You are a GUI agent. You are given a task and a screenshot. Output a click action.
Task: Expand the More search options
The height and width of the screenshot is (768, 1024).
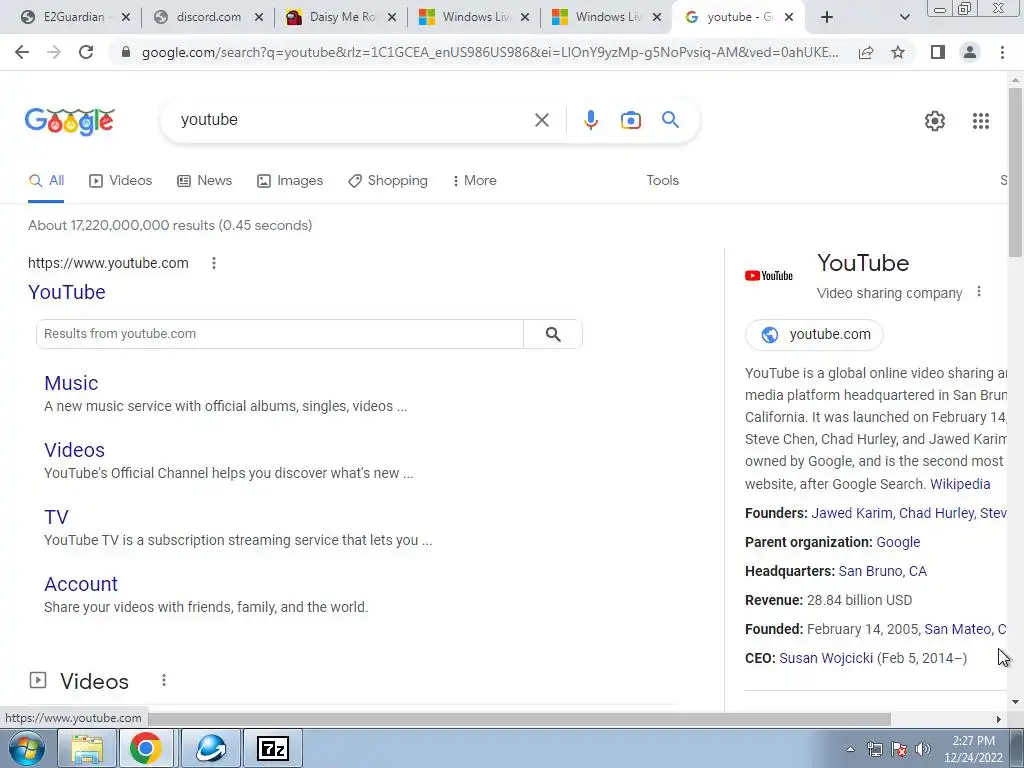point(475,181)
